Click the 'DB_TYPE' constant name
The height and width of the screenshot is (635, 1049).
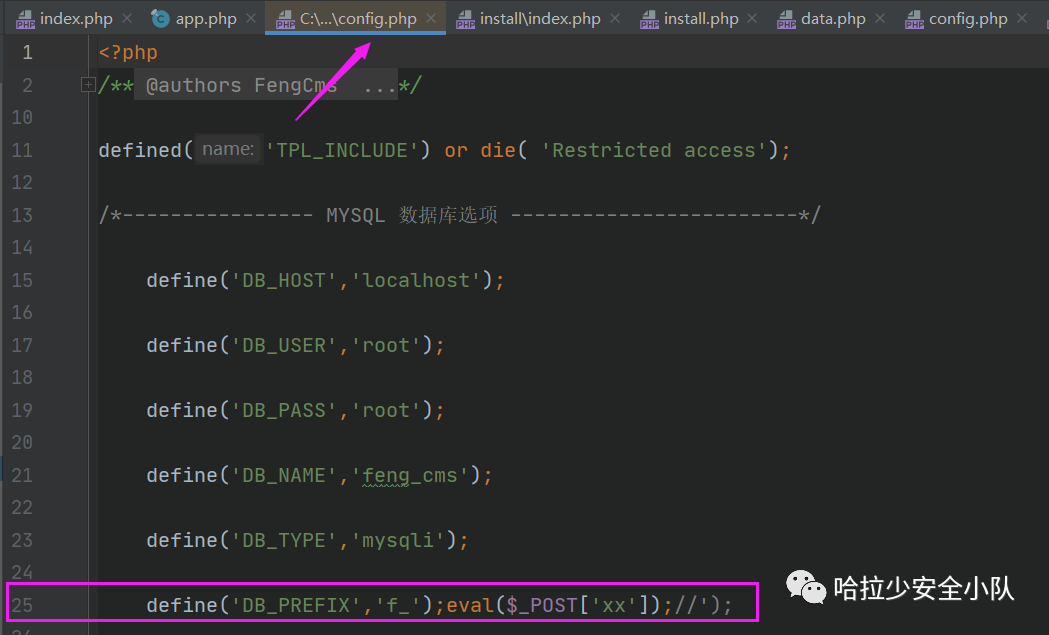(284, 540)
